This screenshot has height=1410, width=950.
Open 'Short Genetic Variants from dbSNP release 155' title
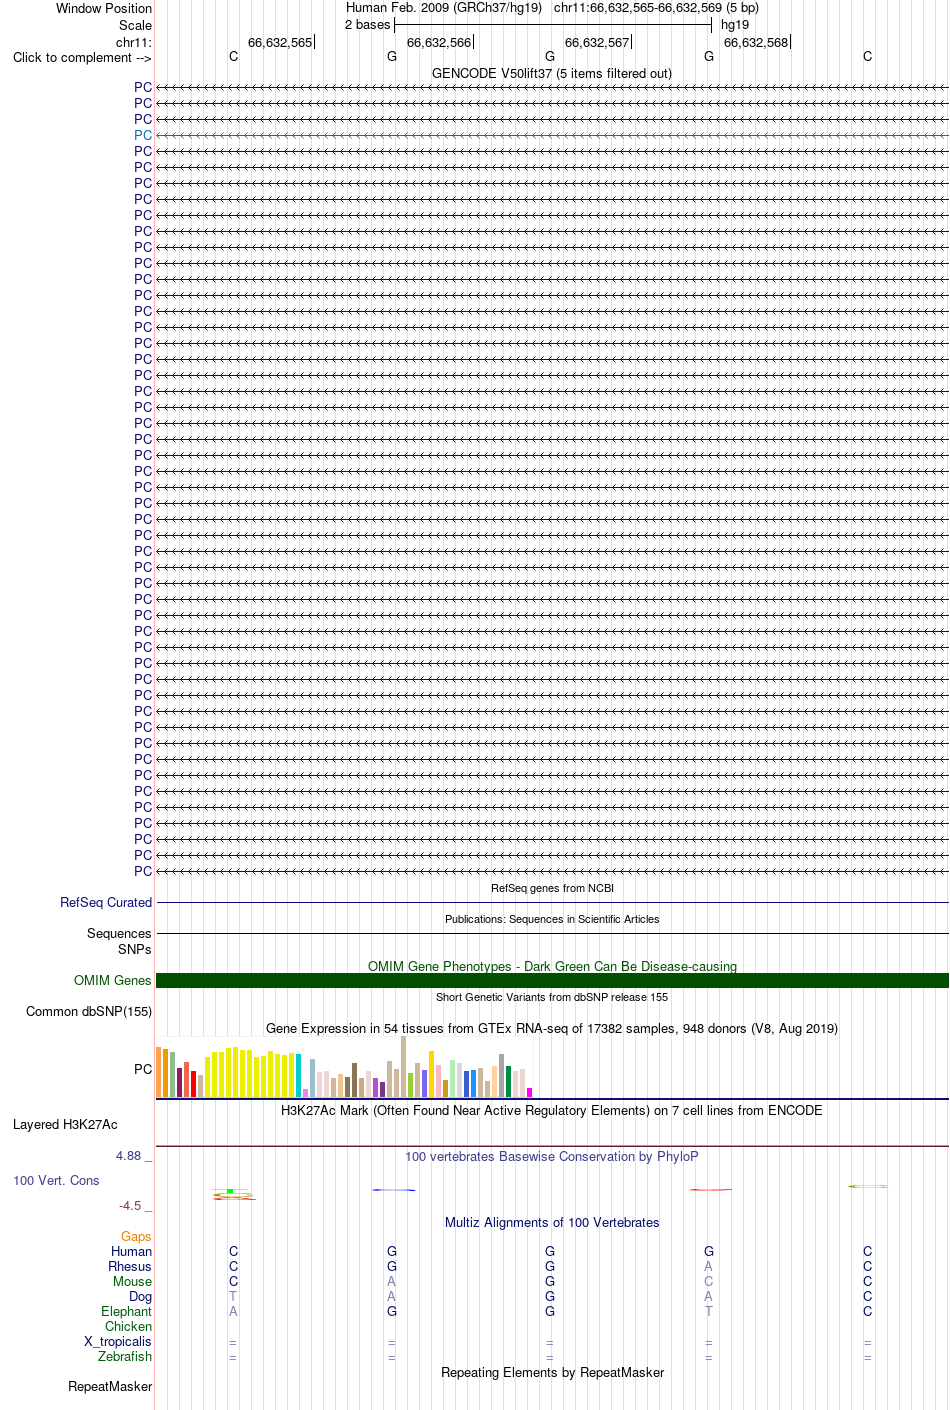click(x=552, y=997)
